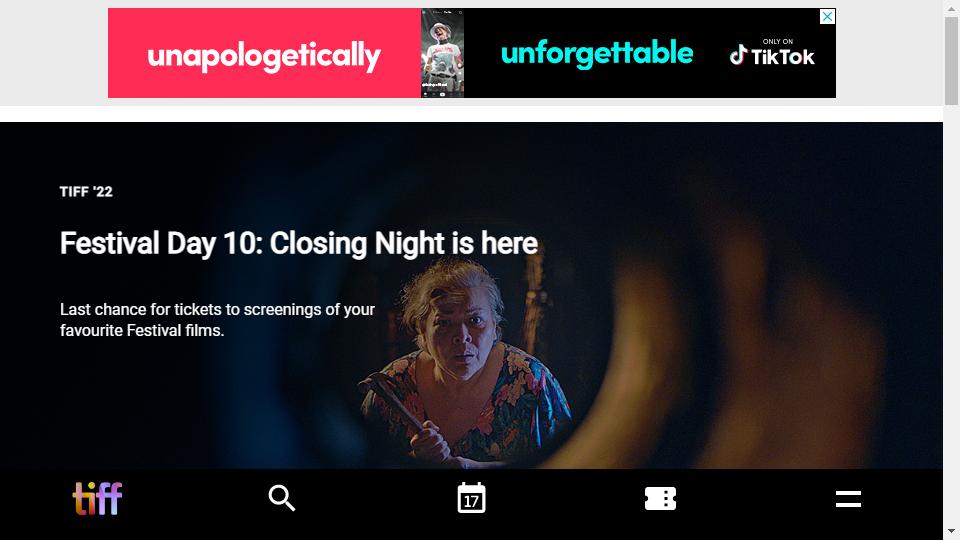This screenshot has height=540, width=960.
Task: Click the empty scrollbar track below thumb
Action: coord(951,314)
